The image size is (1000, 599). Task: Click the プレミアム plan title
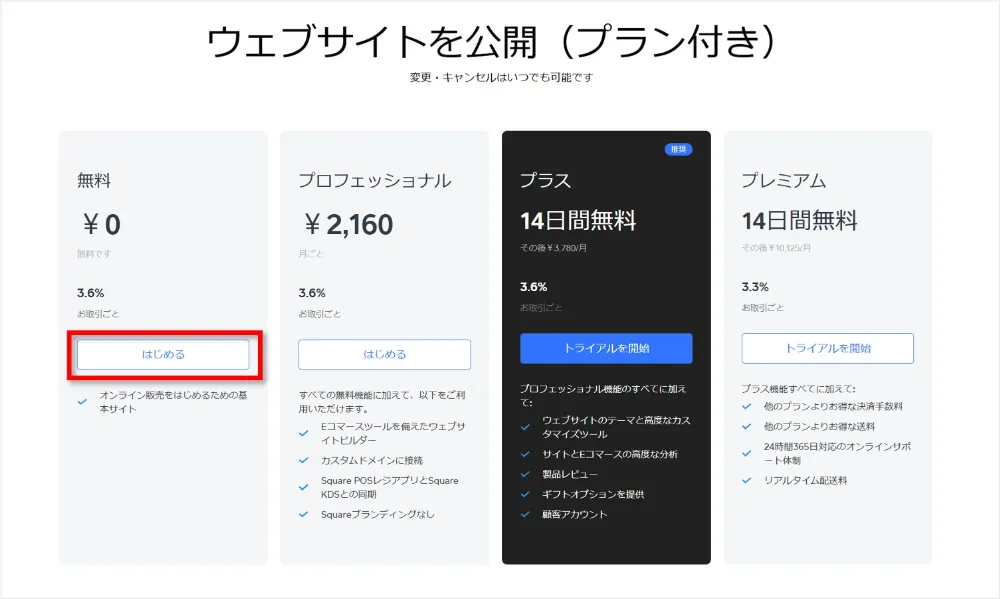tap(783, 181)
